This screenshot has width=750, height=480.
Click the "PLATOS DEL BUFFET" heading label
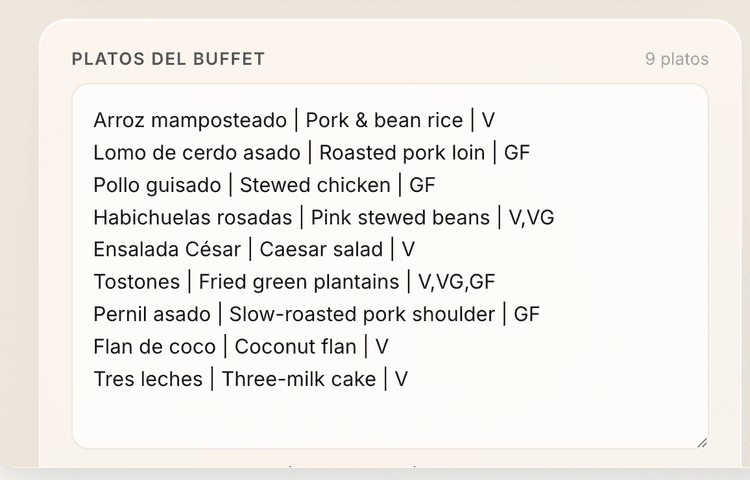pos(168,59)
